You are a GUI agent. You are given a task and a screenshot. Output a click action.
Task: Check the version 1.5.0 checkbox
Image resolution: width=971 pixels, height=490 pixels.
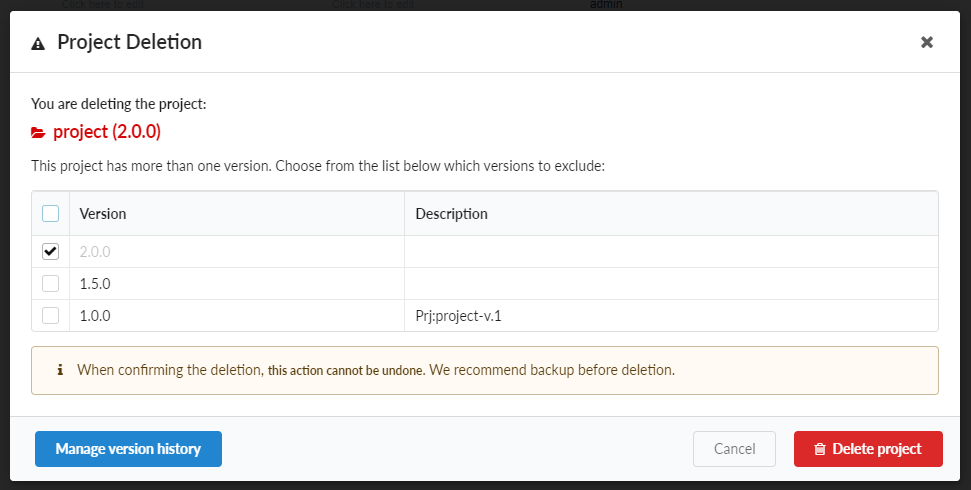51,283
